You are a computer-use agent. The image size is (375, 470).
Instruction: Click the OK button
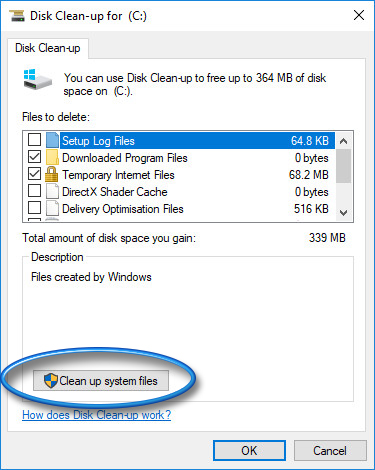(x=249, y=451)
